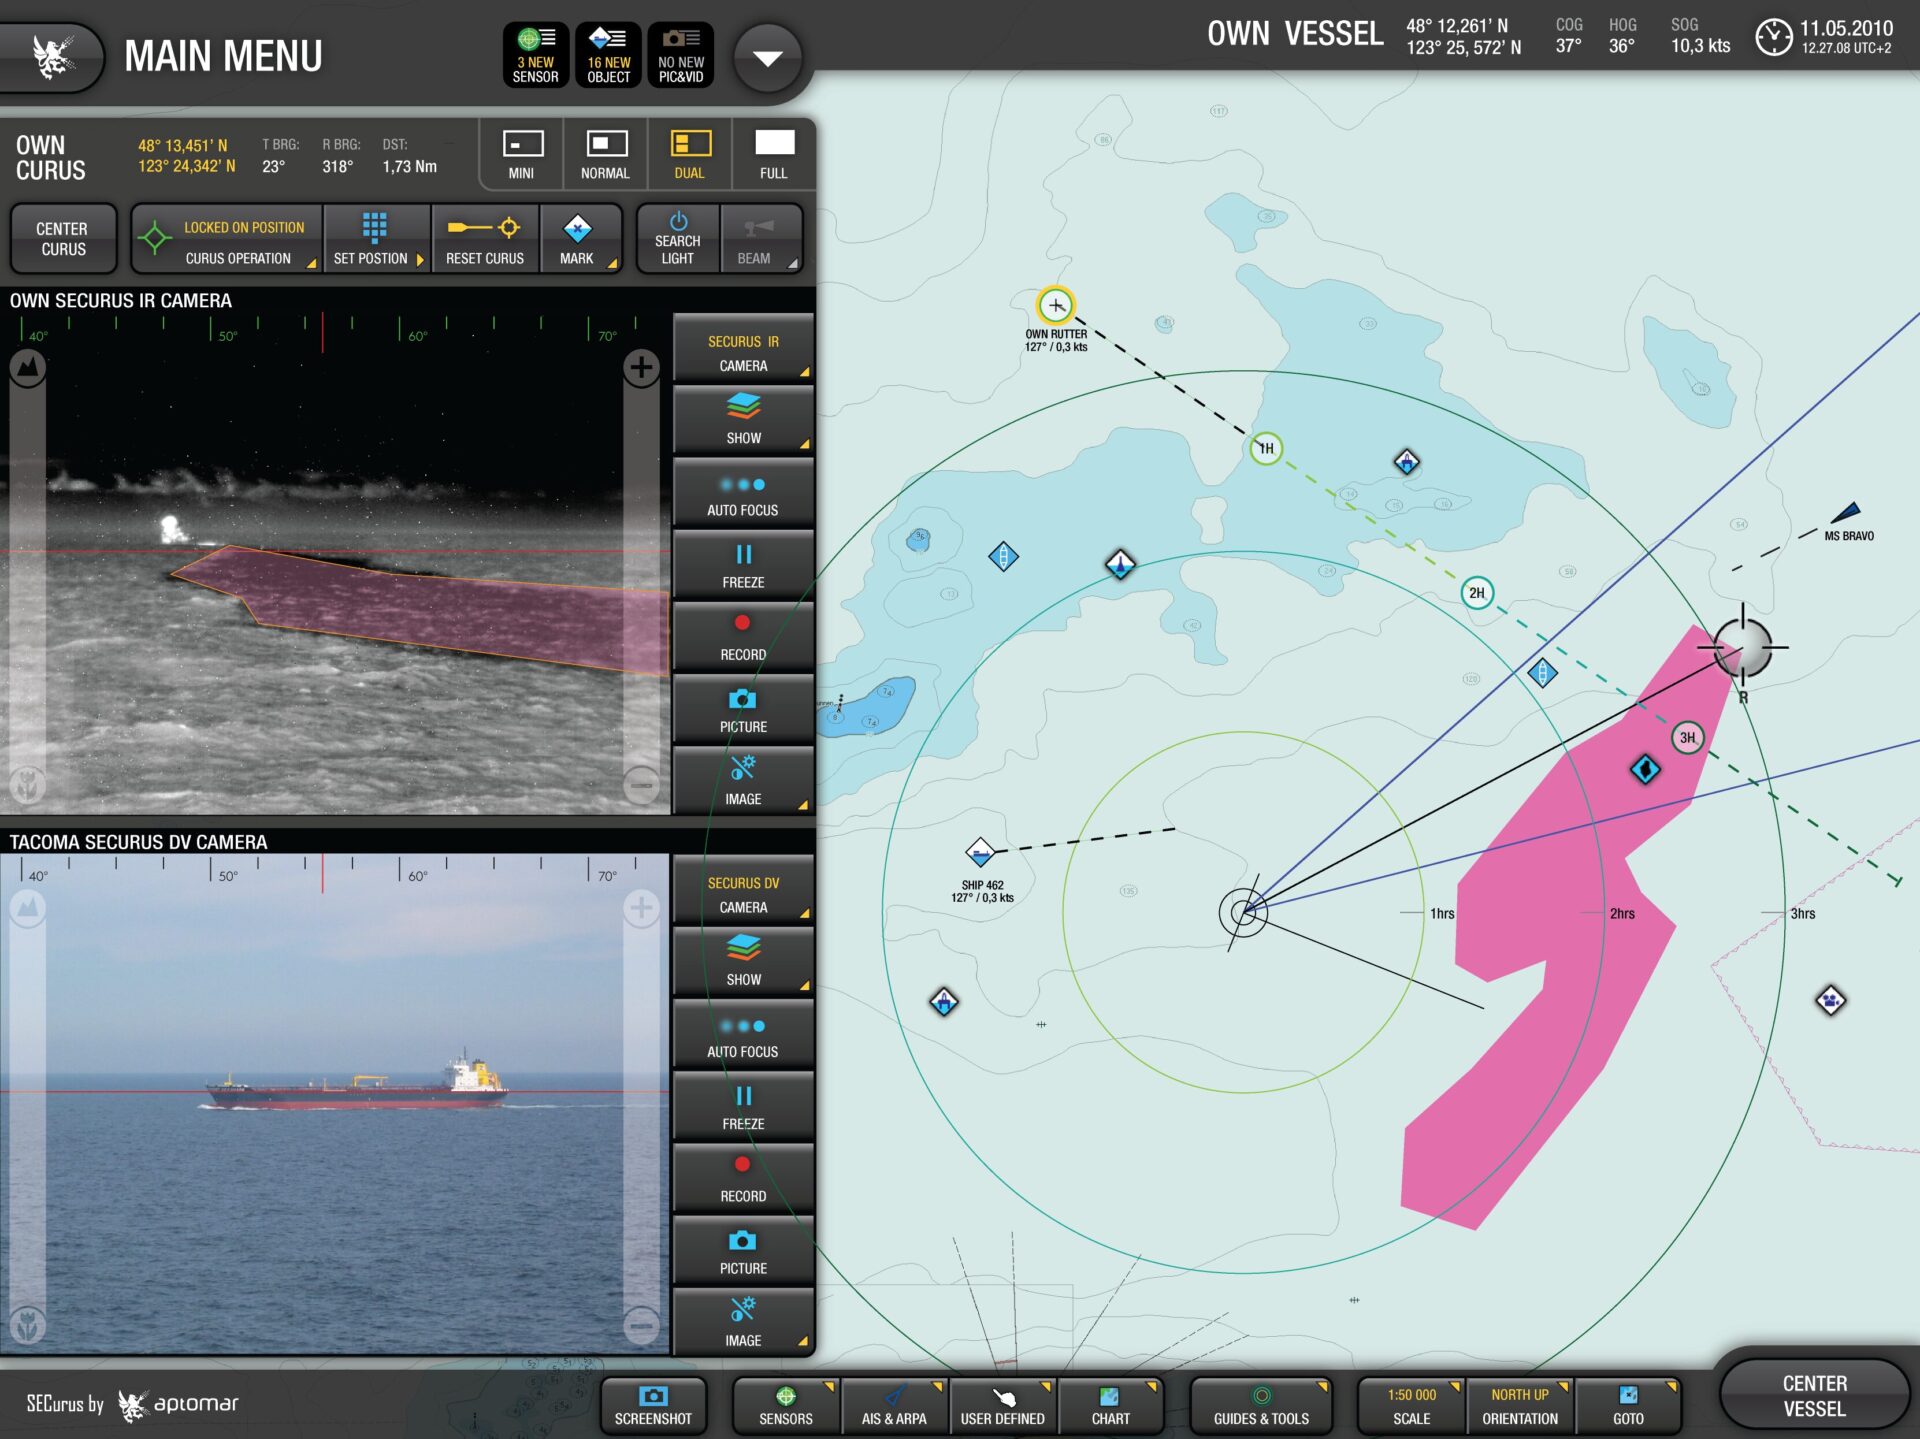Viewport: 1920px width, 1439px height.
Task: Open the Mark diamond tool
Action: (580, 239)
